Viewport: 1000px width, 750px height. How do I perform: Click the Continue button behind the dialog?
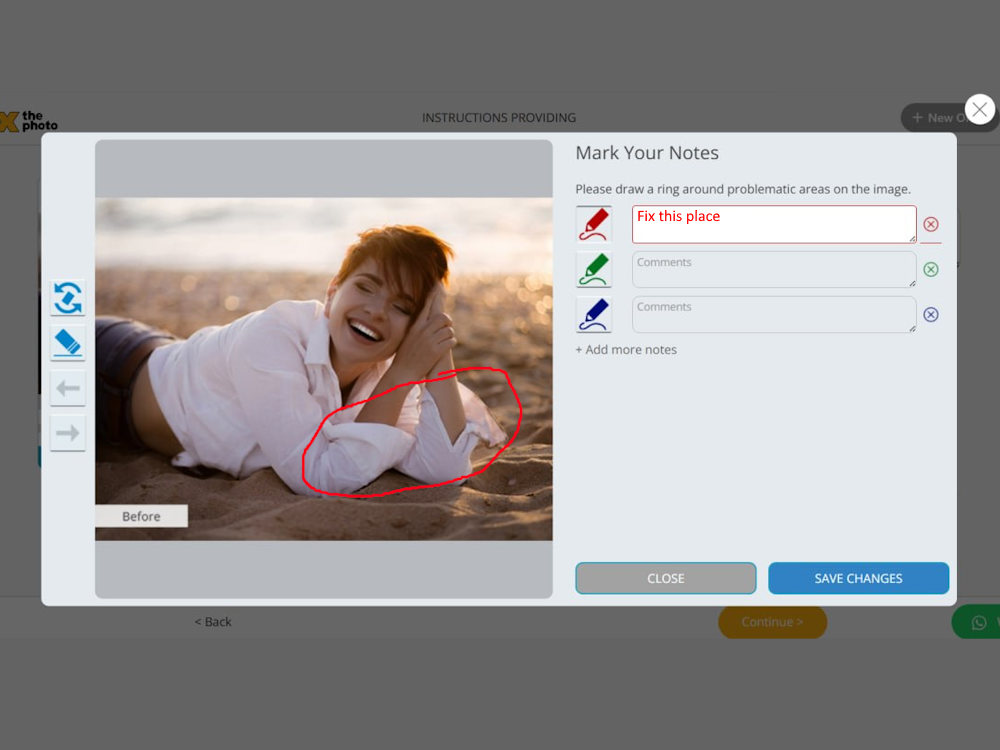point(772,622)
